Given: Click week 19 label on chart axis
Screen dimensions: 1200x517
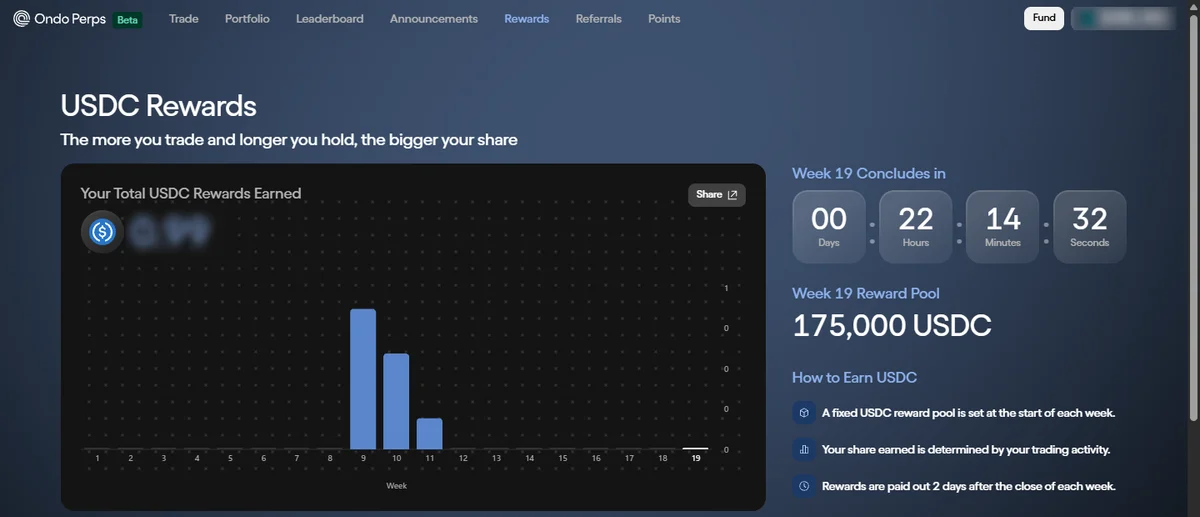Looking at the screenshot, I should point(696,458).
